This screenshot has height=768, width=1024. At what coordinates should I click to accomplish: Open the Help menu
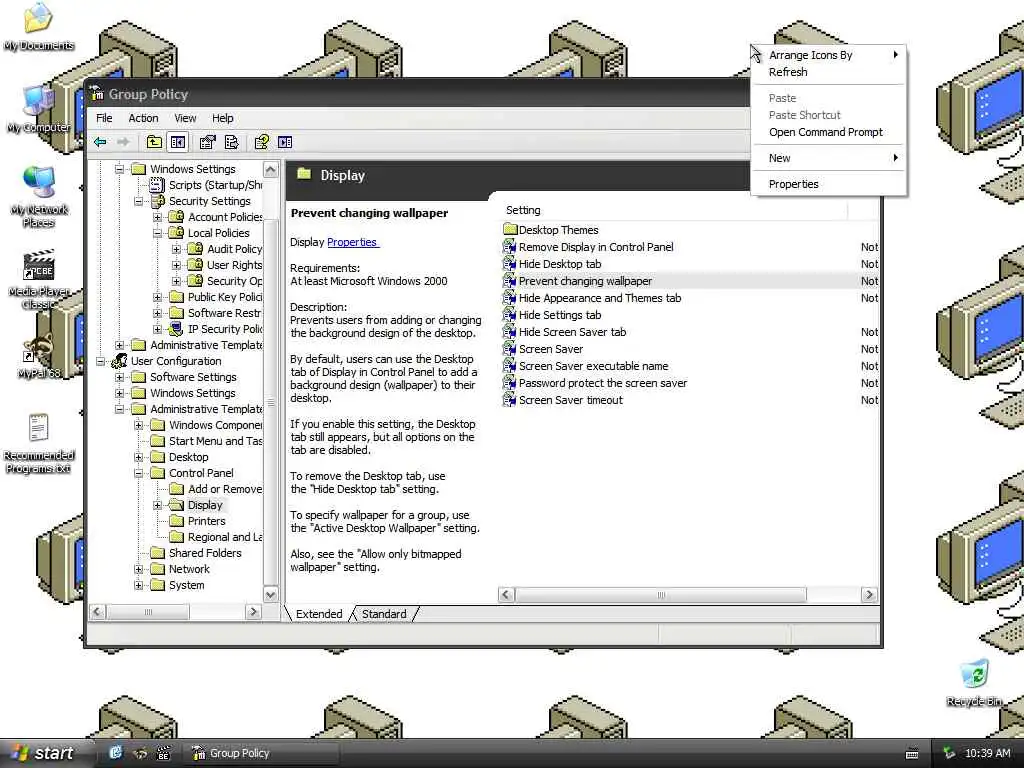click(x=223, y=118)
